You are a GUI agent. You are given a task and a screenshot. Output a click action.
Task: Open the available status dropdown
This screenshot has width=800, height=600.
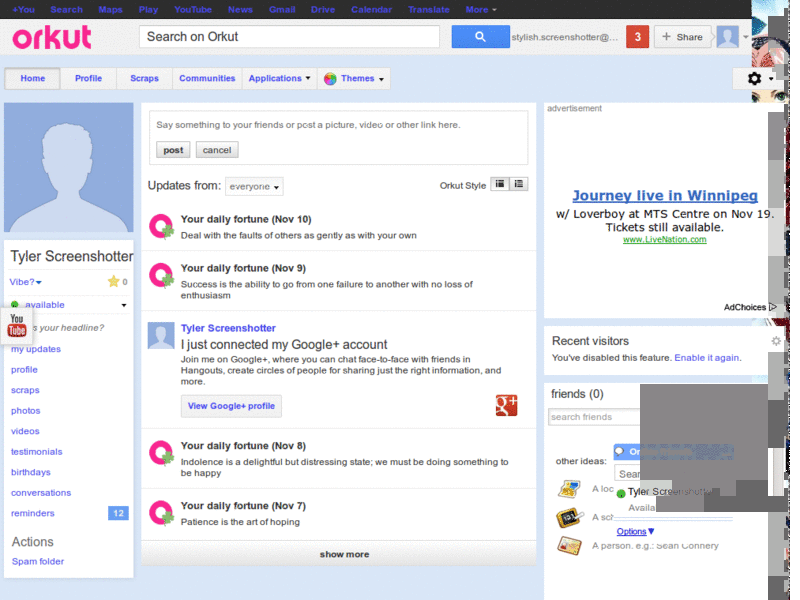(x=124, y=305)
